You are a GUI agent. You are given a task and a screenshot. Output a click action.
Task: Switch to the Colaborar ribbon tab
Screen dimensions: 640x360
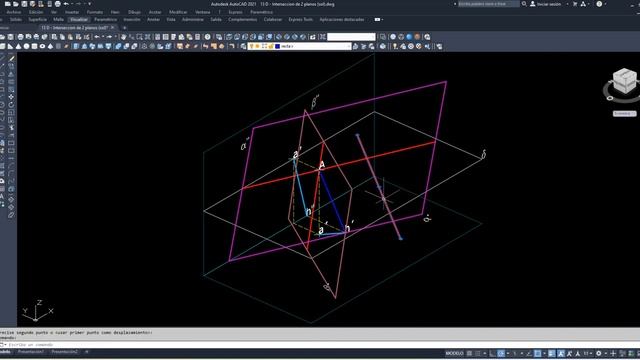pyautogui.click(x=273, y=20)
